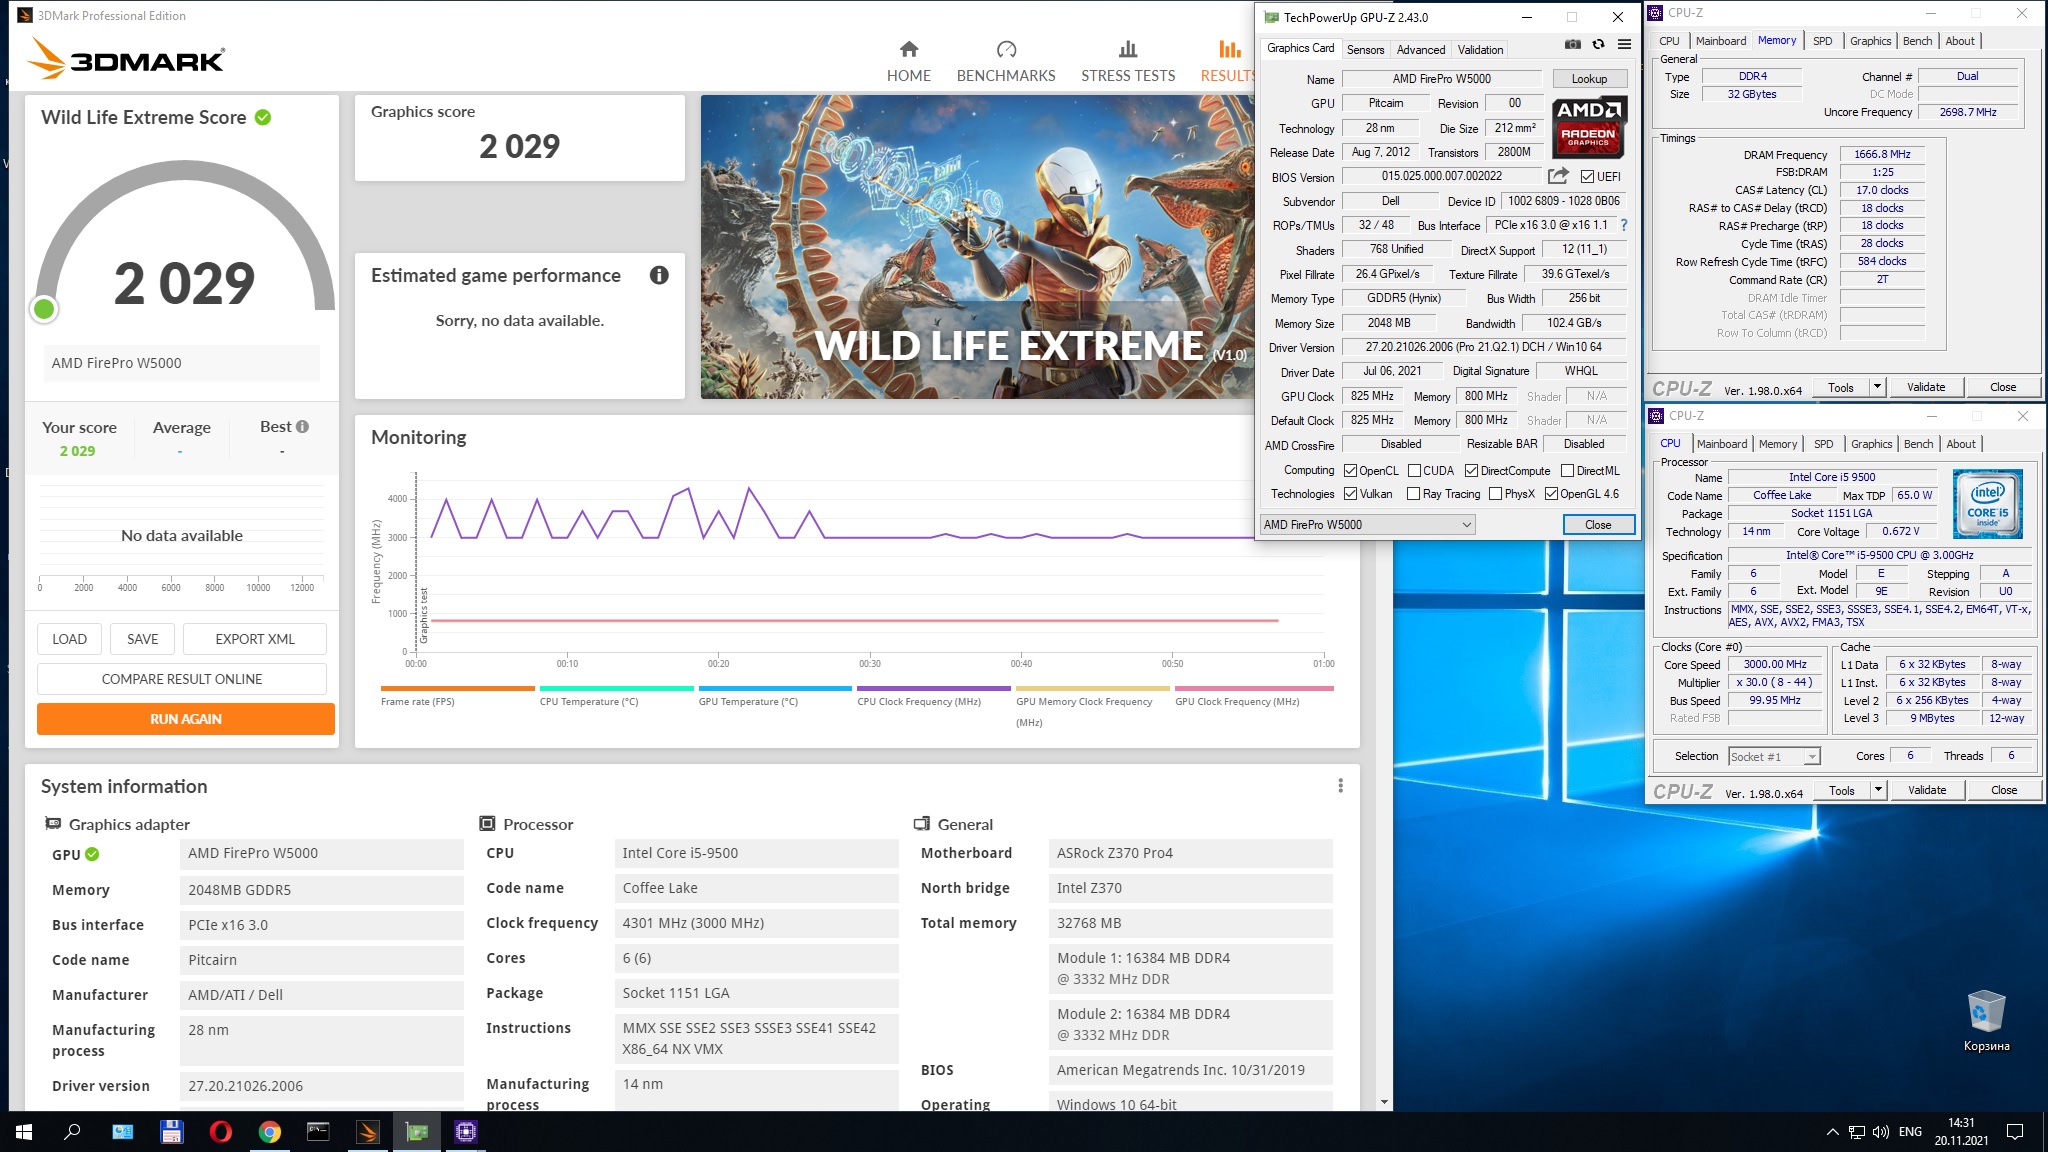Click Bus Interface question mark in GPU-Z
This screenshot has height=1152, width=2048.
1624,225
